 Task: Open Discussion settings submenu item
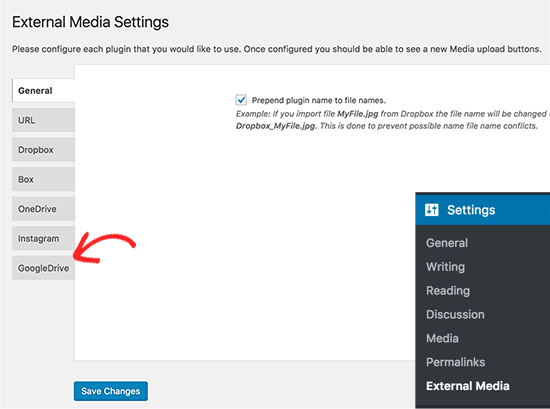click(x=455, y=314)
